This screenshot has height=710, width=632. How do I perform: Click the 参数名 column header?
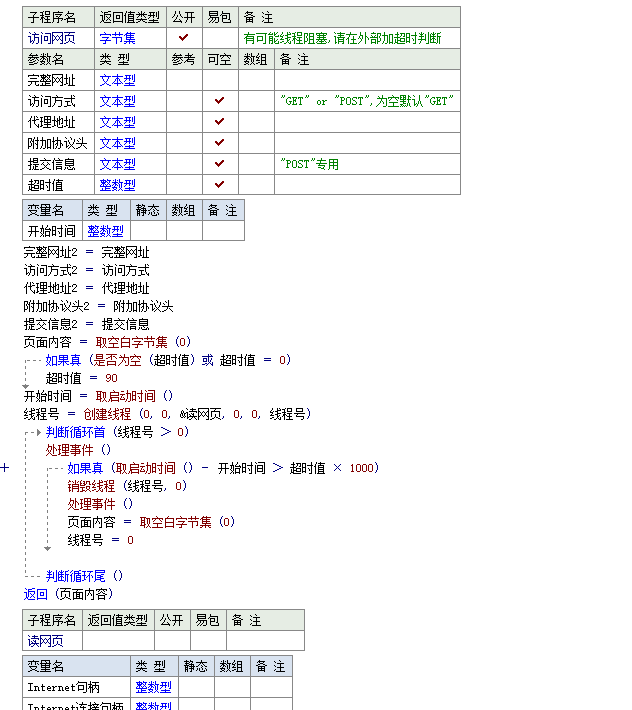point(58,59)
